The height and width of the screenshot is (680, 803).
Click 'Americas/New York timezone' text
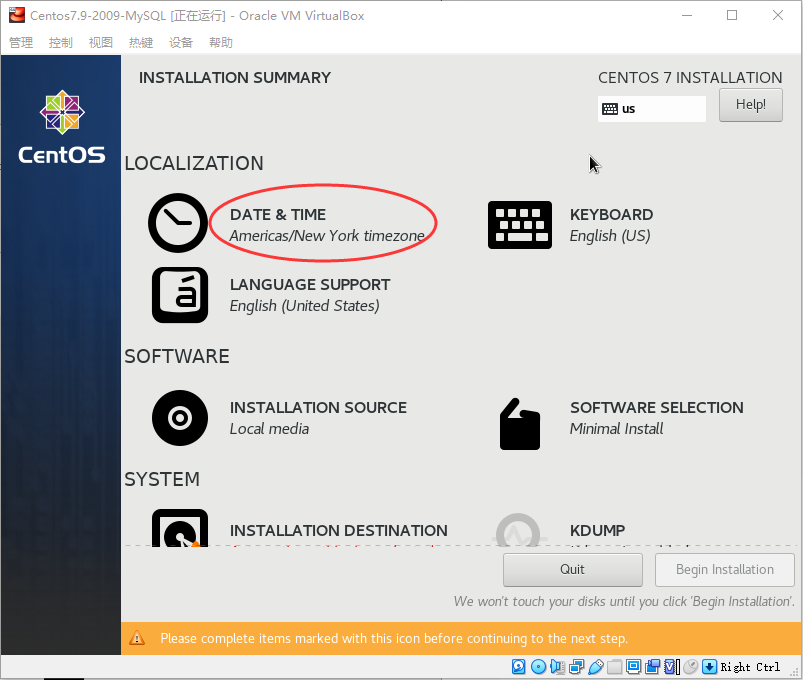[x=327, y=236]
